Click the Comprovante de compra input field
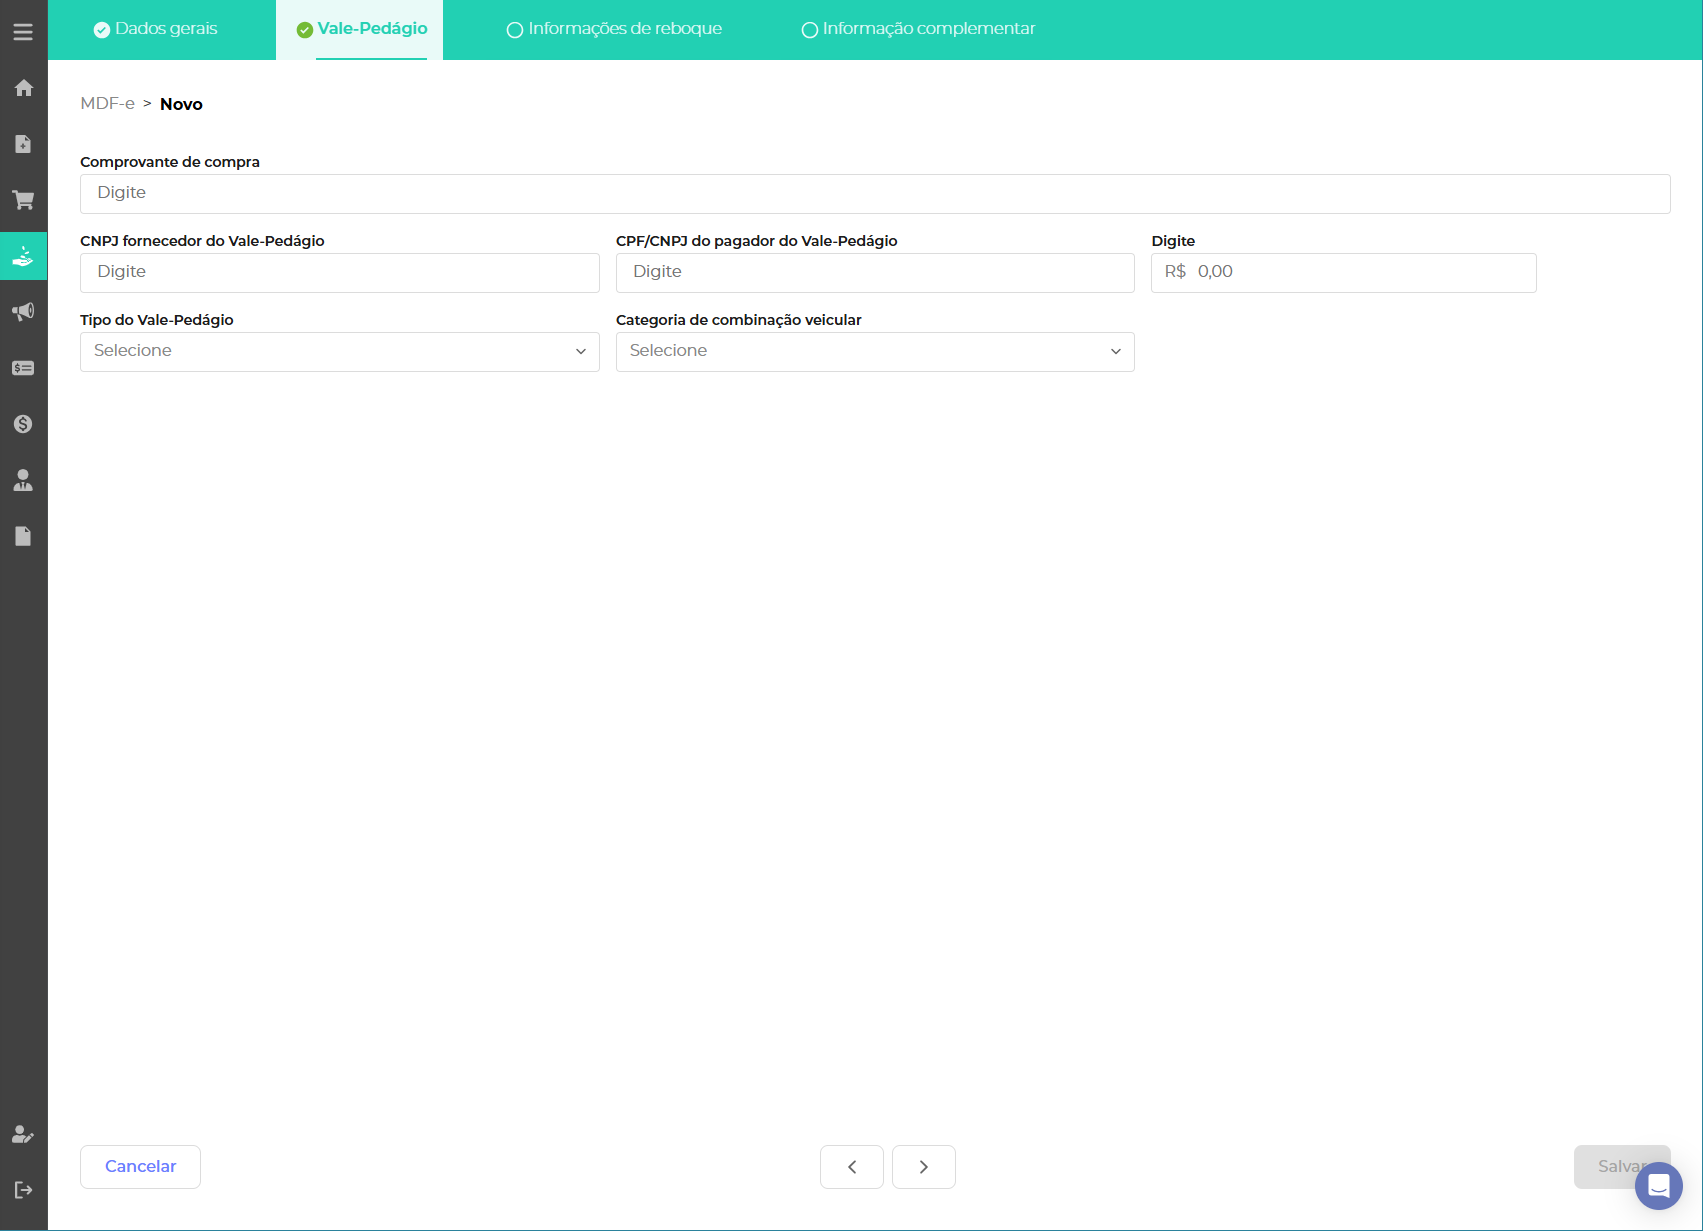 [874, 193]
